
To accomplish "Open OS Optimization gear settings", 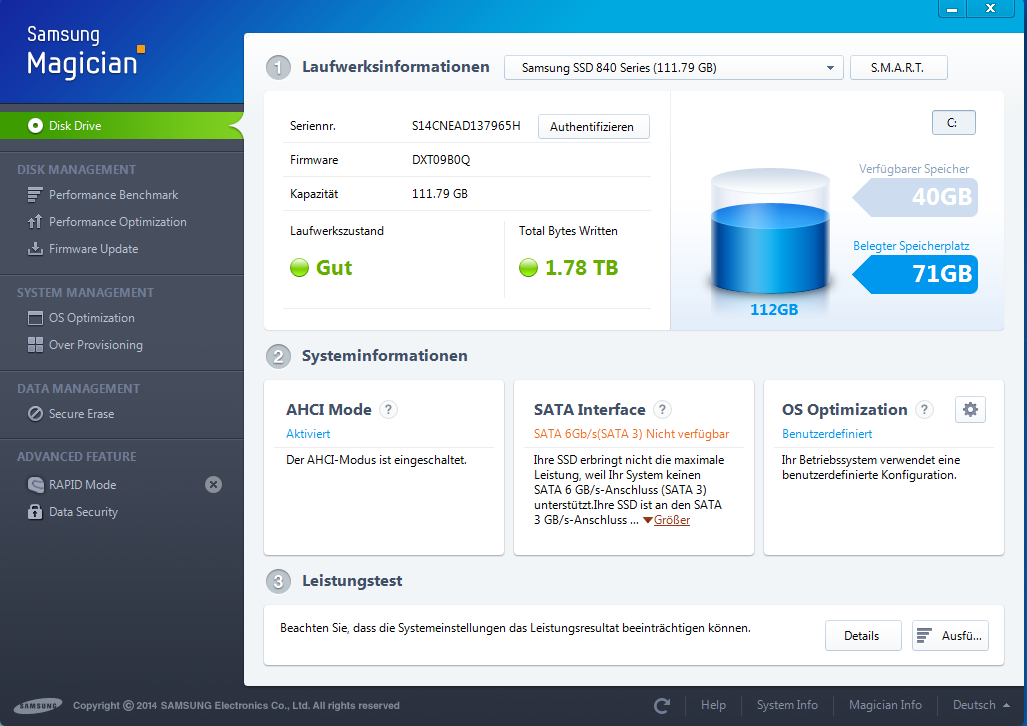I will (970, 410).
